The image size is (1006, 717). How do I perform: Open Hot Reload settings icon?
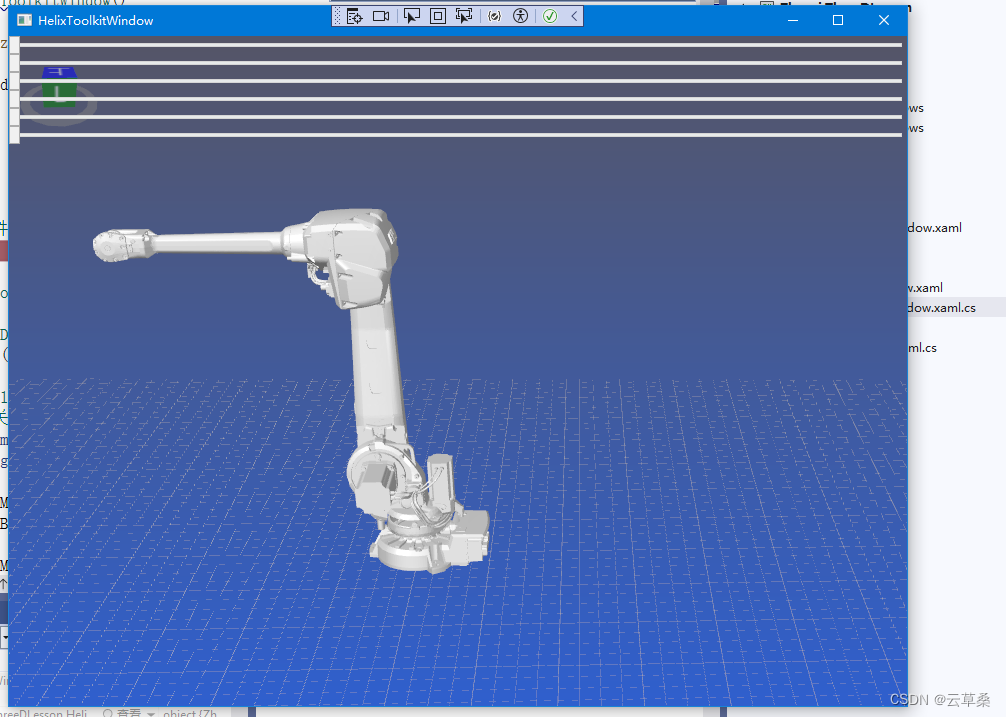495,16
